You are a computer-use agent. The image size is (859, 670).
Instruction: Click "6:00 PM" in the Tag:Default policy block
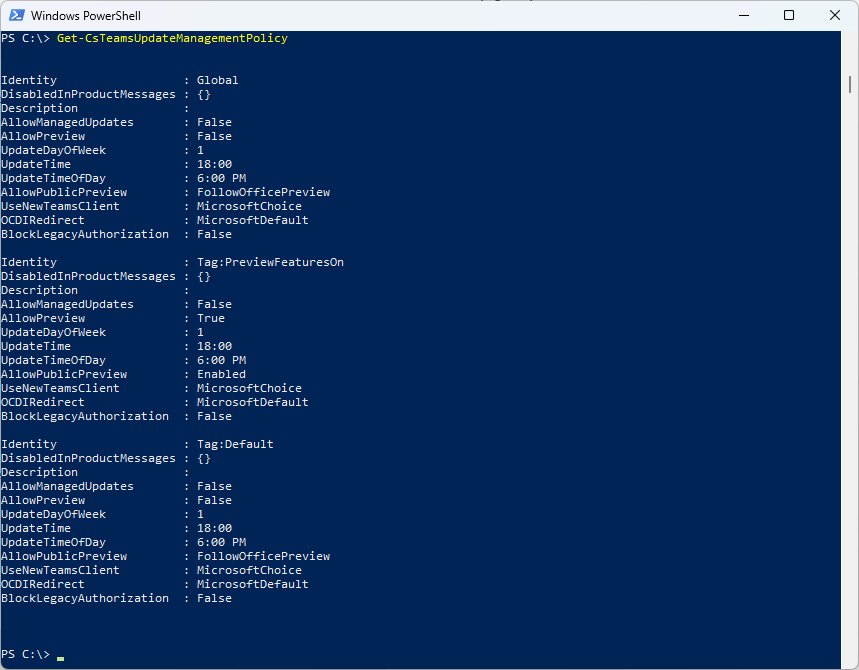[x=221, y=542]
